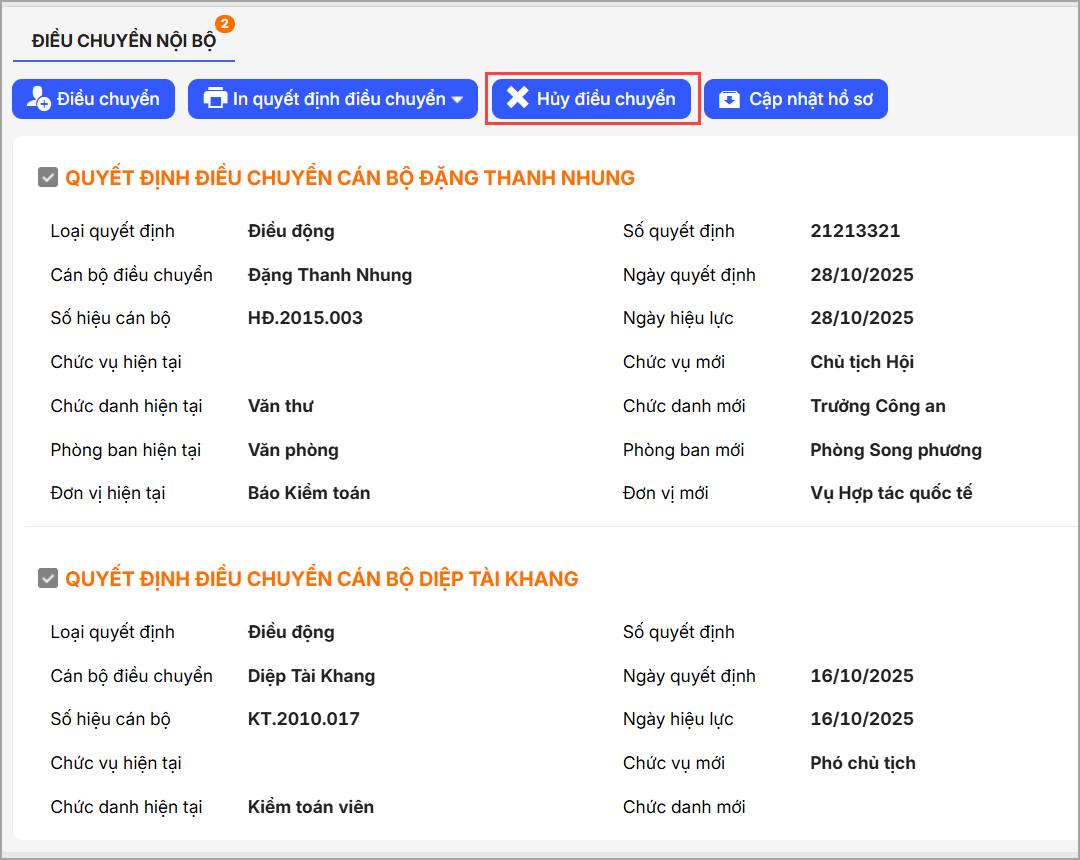Open the Đặng Thanh Nhung transfer decision heading
Screen dimensions: 1080x860
(x=350, y=178)
